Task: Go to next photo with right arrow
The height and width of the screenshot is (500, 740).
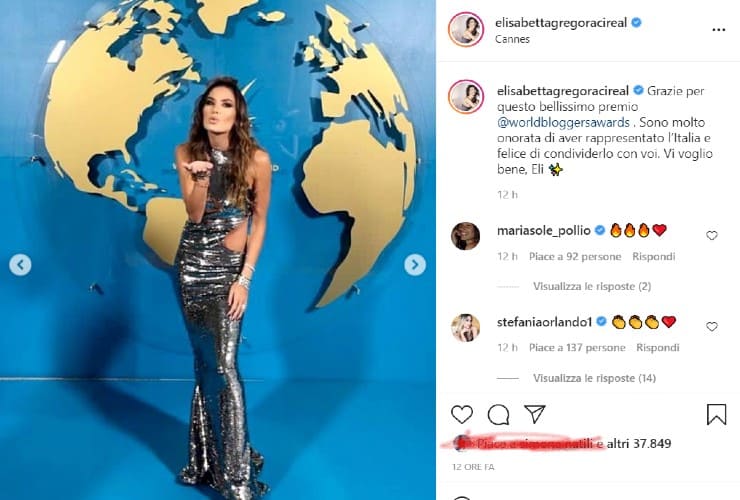Action: pyautogui.click(x=415, y=265)
